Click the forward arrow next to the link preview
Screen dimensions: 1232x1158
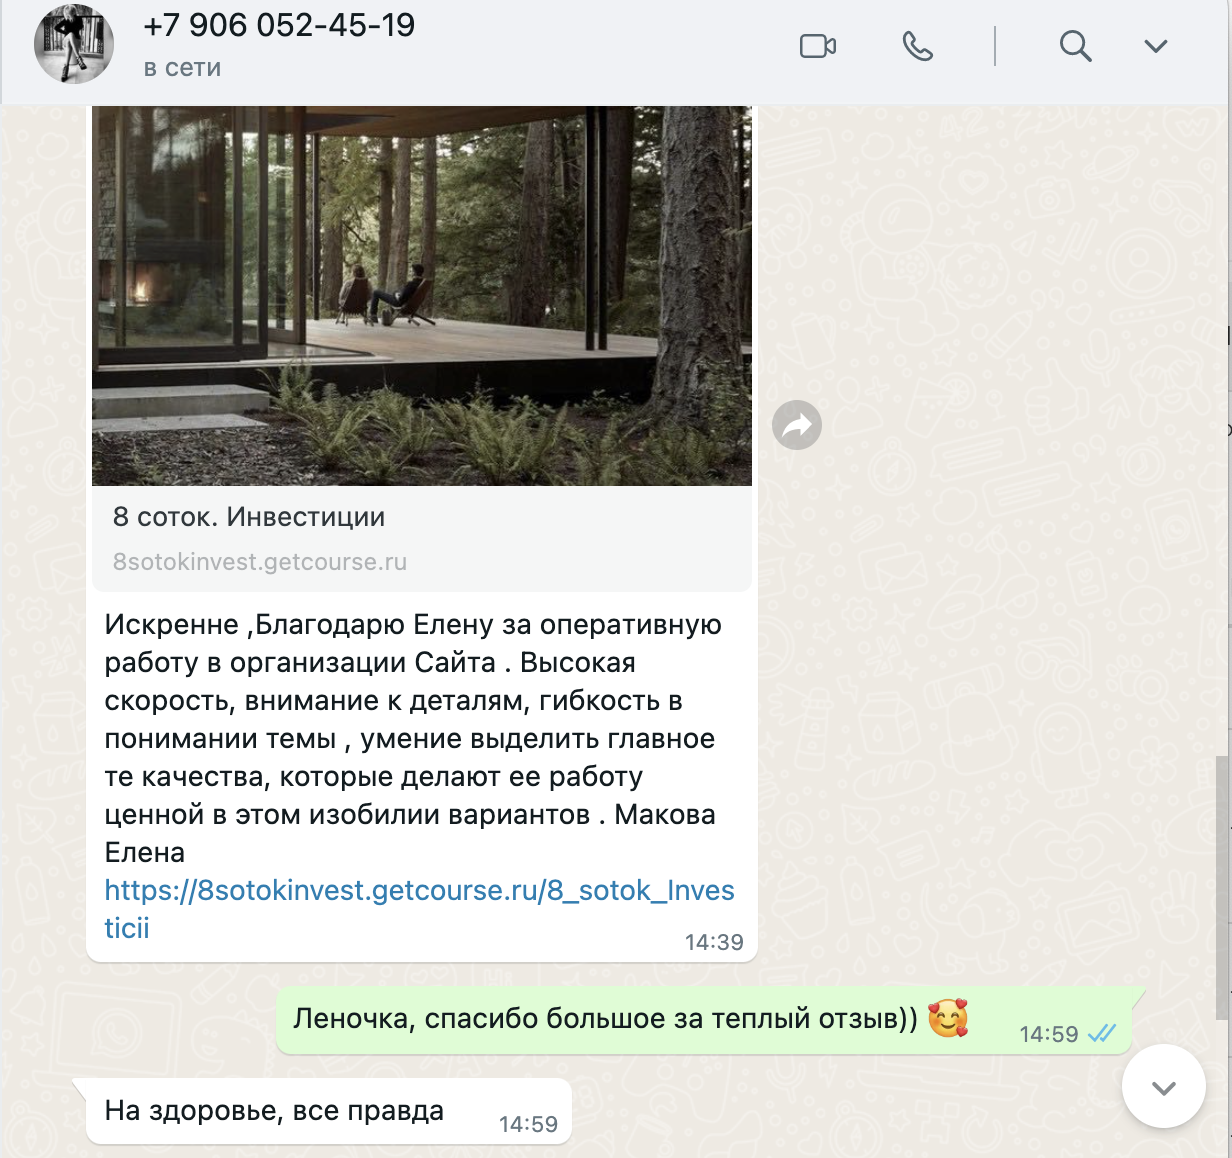(x=797, y=425)
